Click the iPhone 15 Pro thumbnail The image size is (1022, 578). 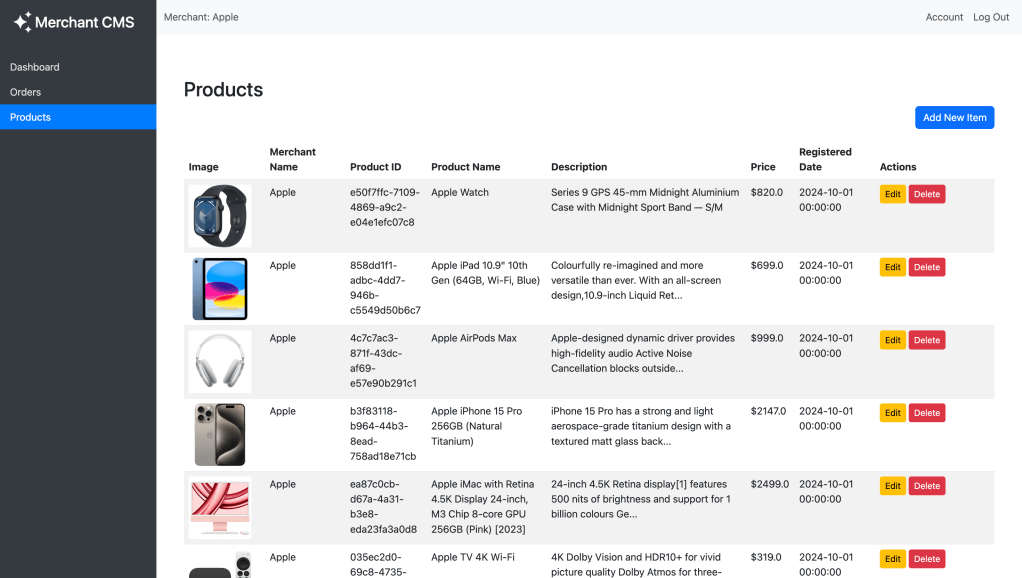click(219, 434)
